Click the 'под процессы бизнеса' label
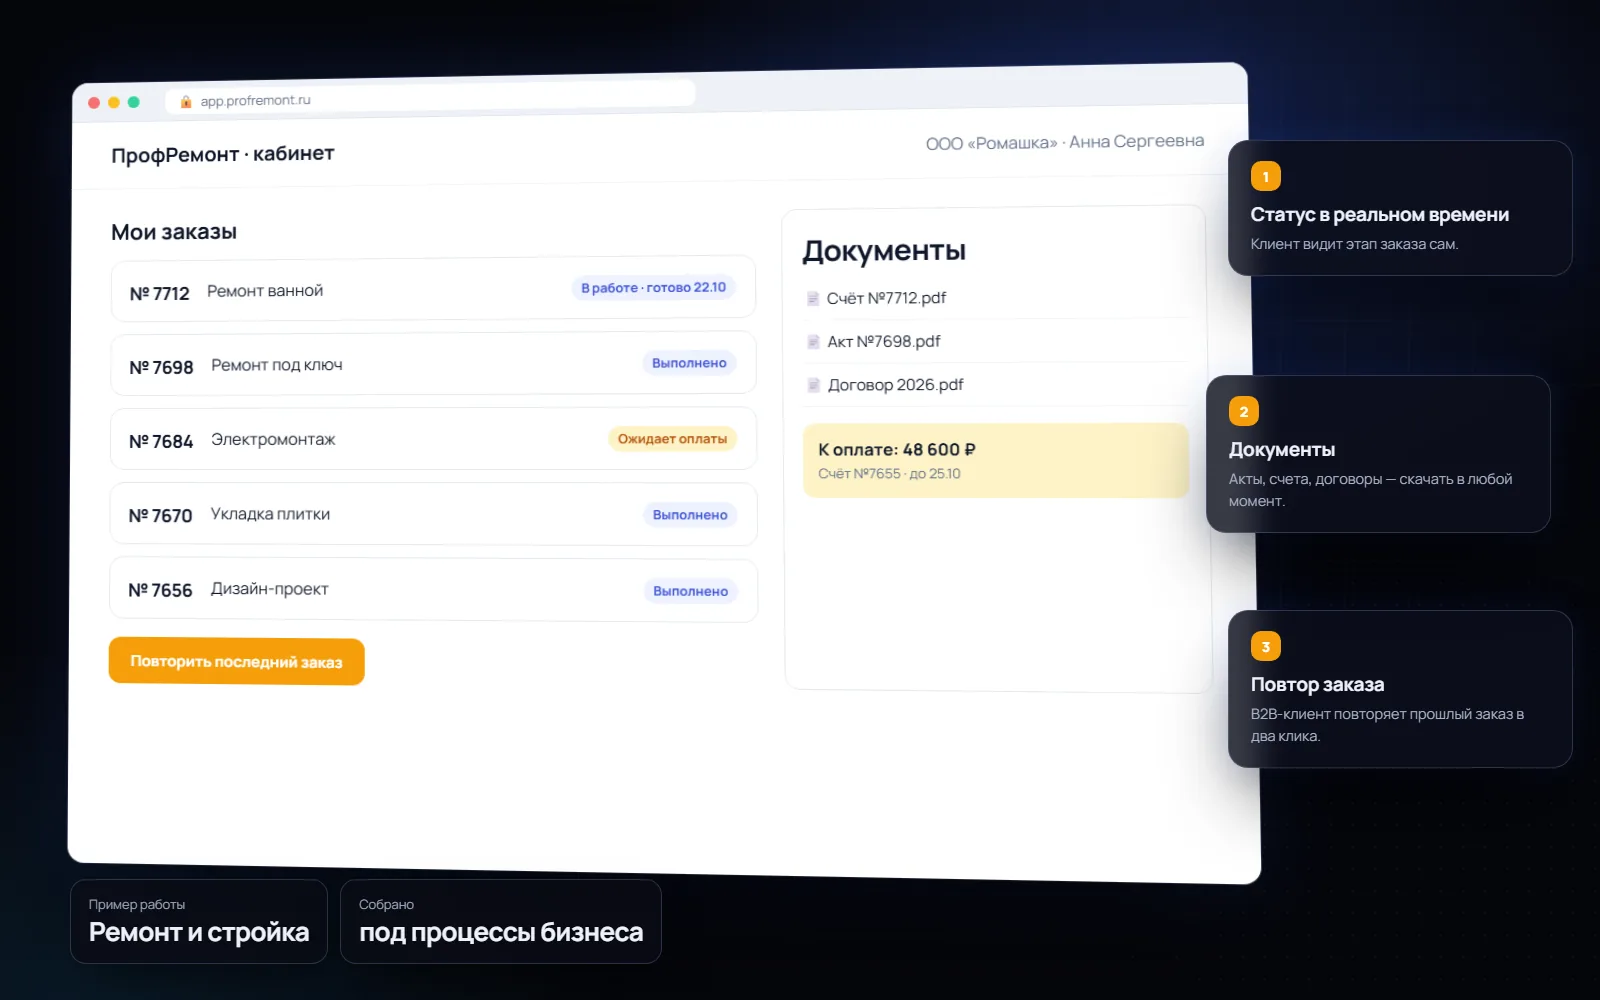Viewport: 1600px width, 1000px height. [x=501, y=932]
